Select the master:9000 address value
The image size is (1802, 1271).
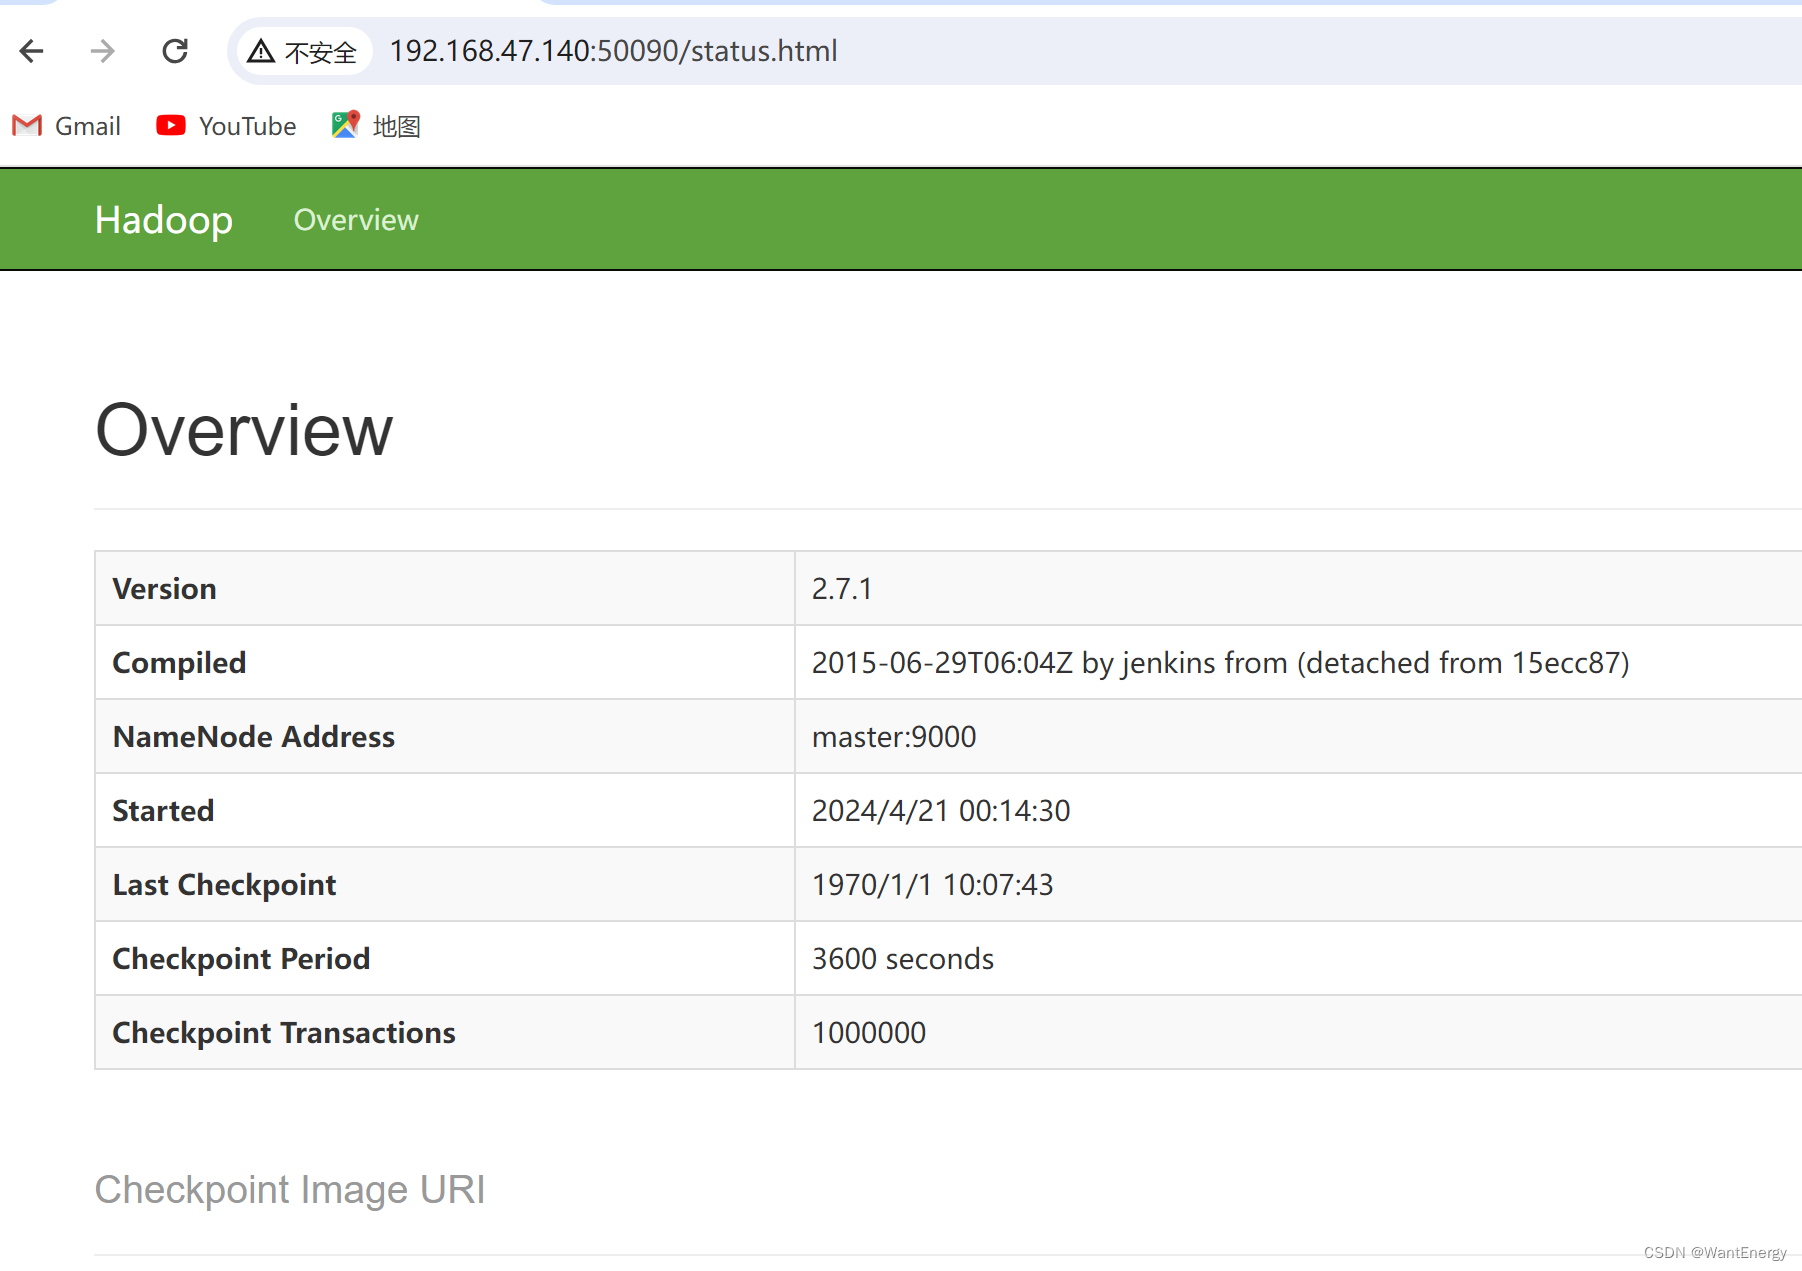pyautogui.click(x=894, y=737)
